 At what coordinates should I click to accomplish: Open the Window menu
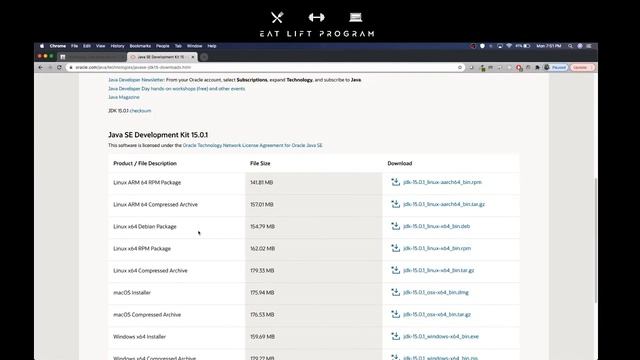[x=194, y=46]
